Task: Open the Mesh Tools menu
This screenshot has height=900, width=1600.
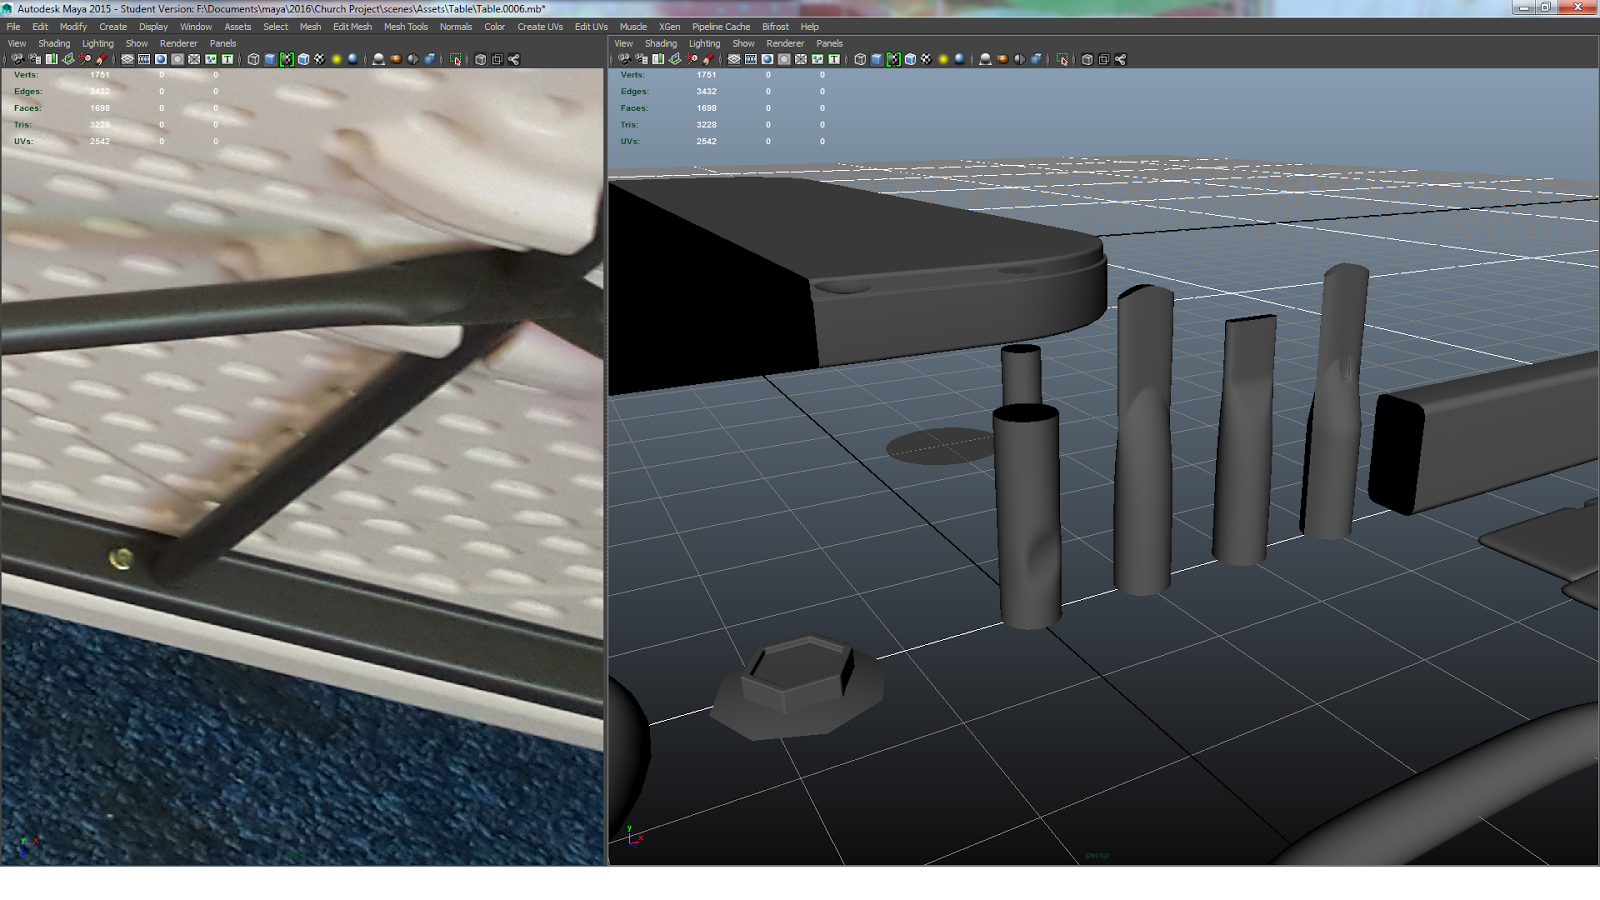Action: [x=406, y=27]
